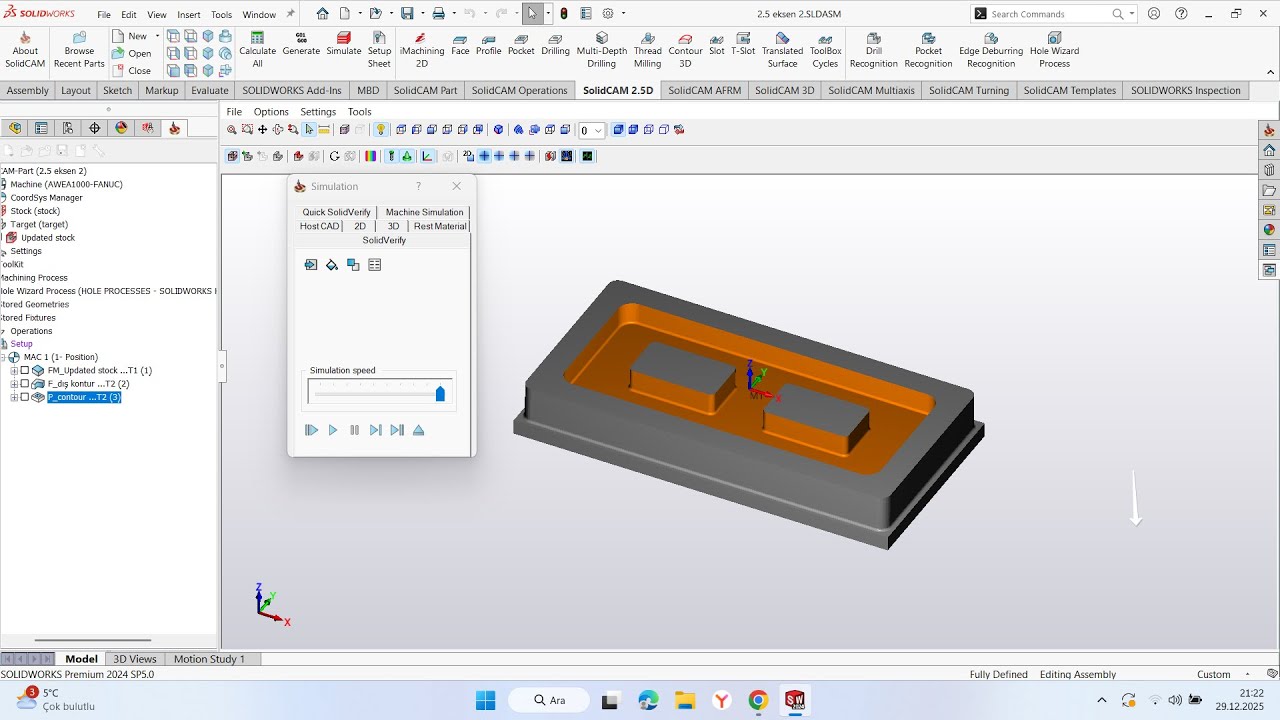Open Thread Milling operation

(x=647, y=50)
